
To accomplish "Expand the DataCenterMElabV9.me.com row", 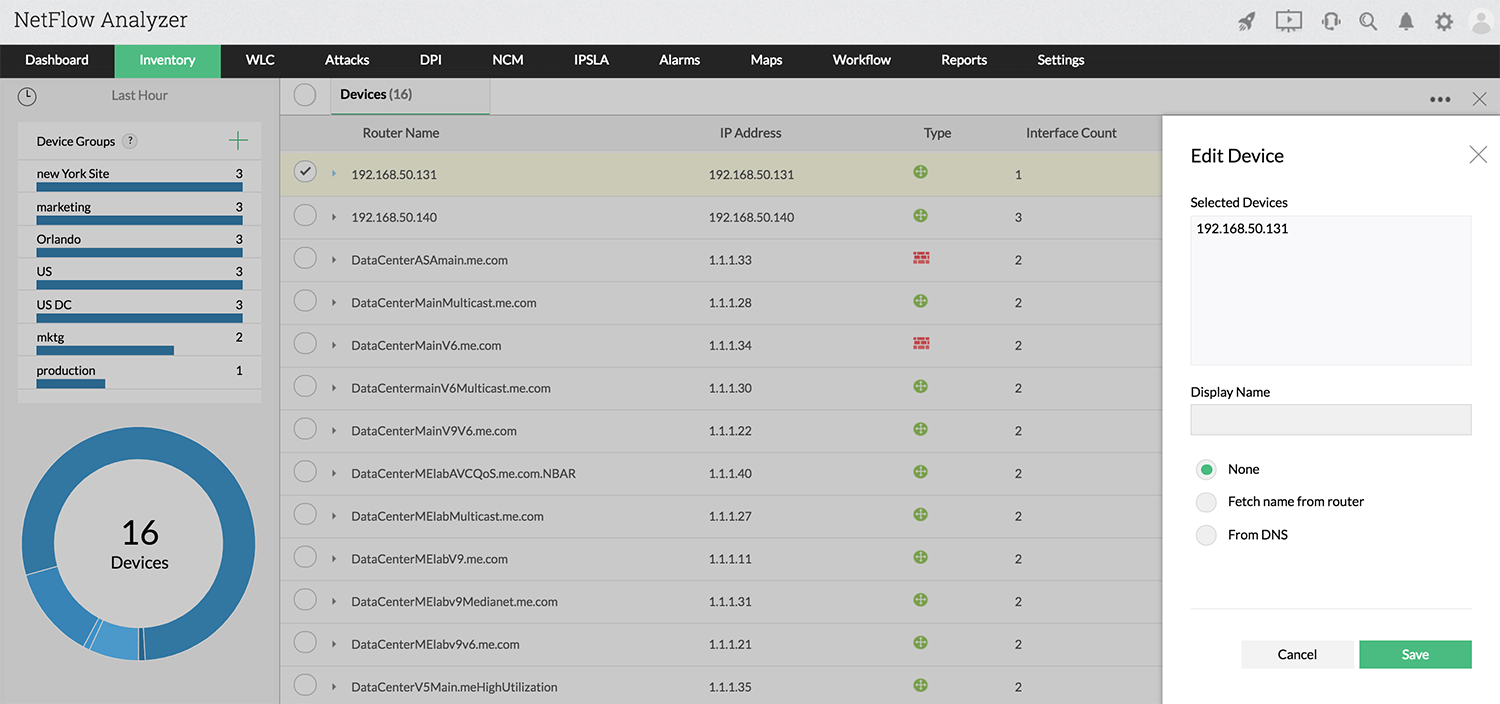I will coord(334,559).
